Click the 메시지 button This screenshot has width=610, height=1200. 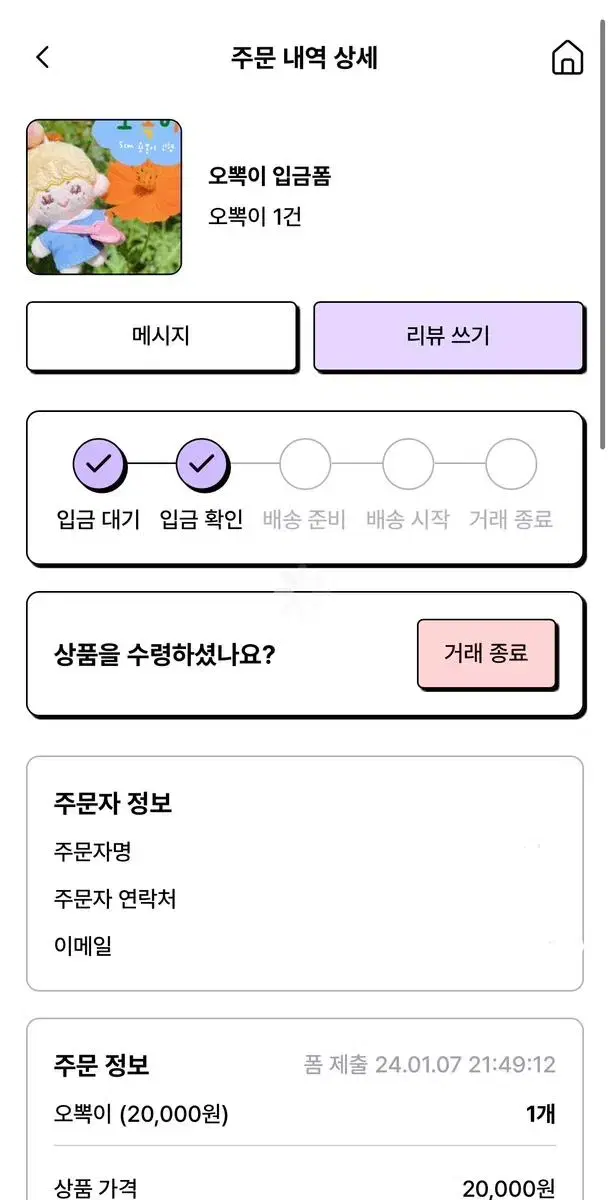[x=162, y=336]
